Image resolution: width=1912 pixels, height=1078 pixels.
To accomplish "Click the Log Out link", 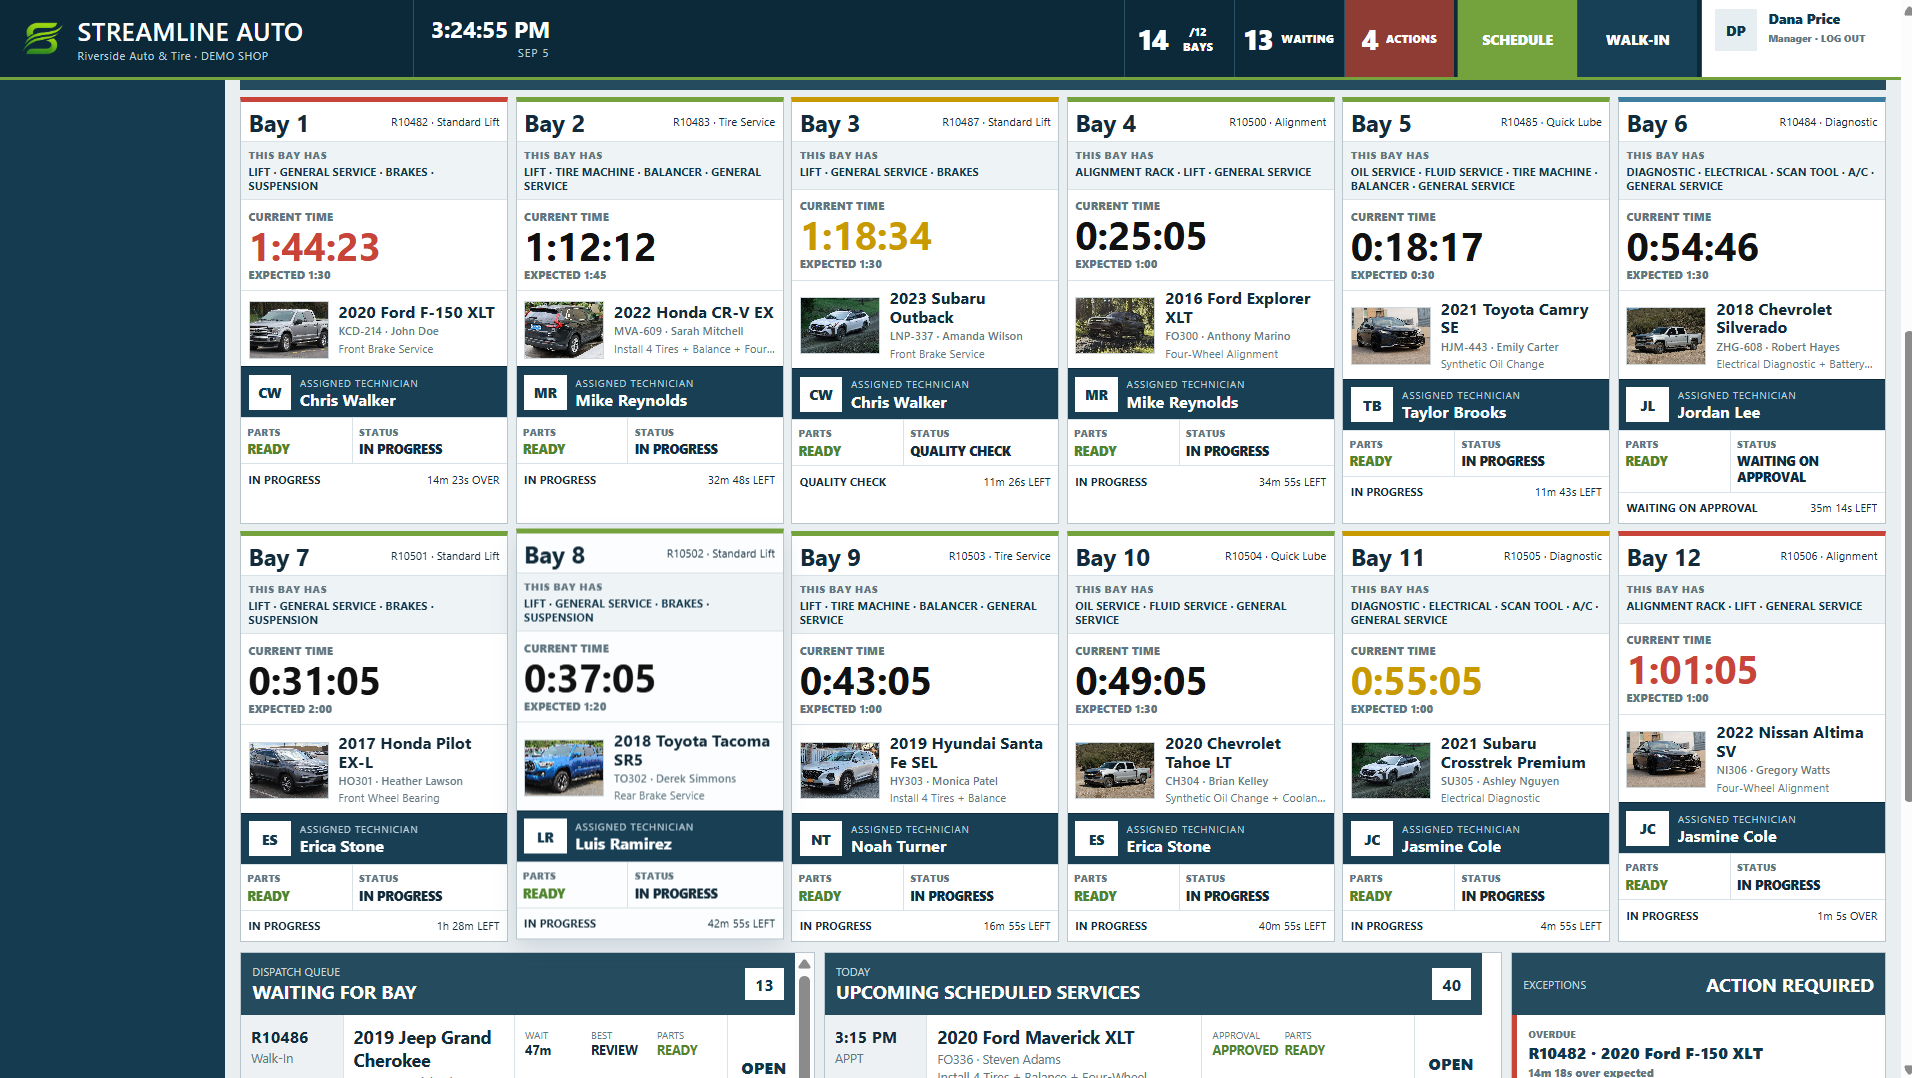I will 1843,39.
